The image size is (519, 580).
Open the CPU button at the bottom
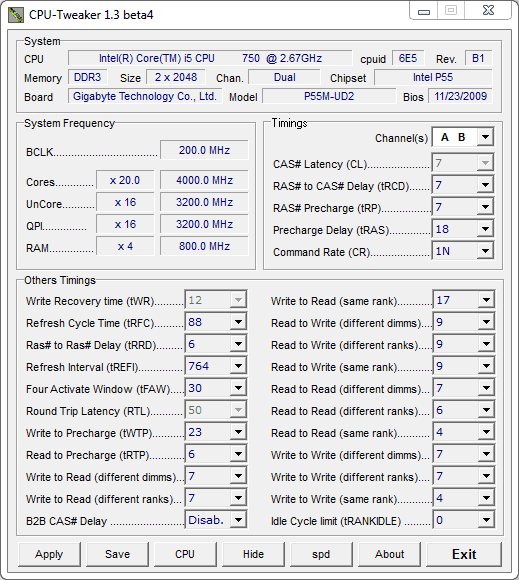point(185,554)
